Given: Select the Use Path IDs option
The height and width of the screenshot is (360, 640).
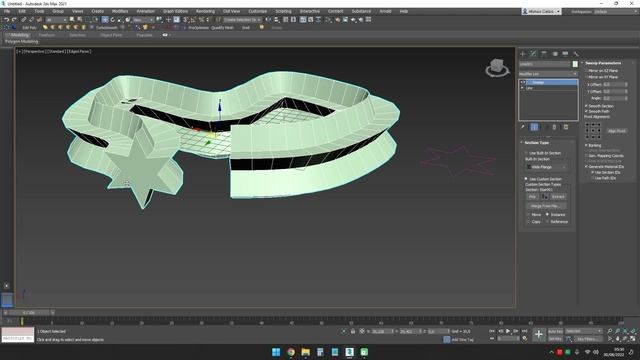Looking at the screenshot, I should (x=593, y=178).
